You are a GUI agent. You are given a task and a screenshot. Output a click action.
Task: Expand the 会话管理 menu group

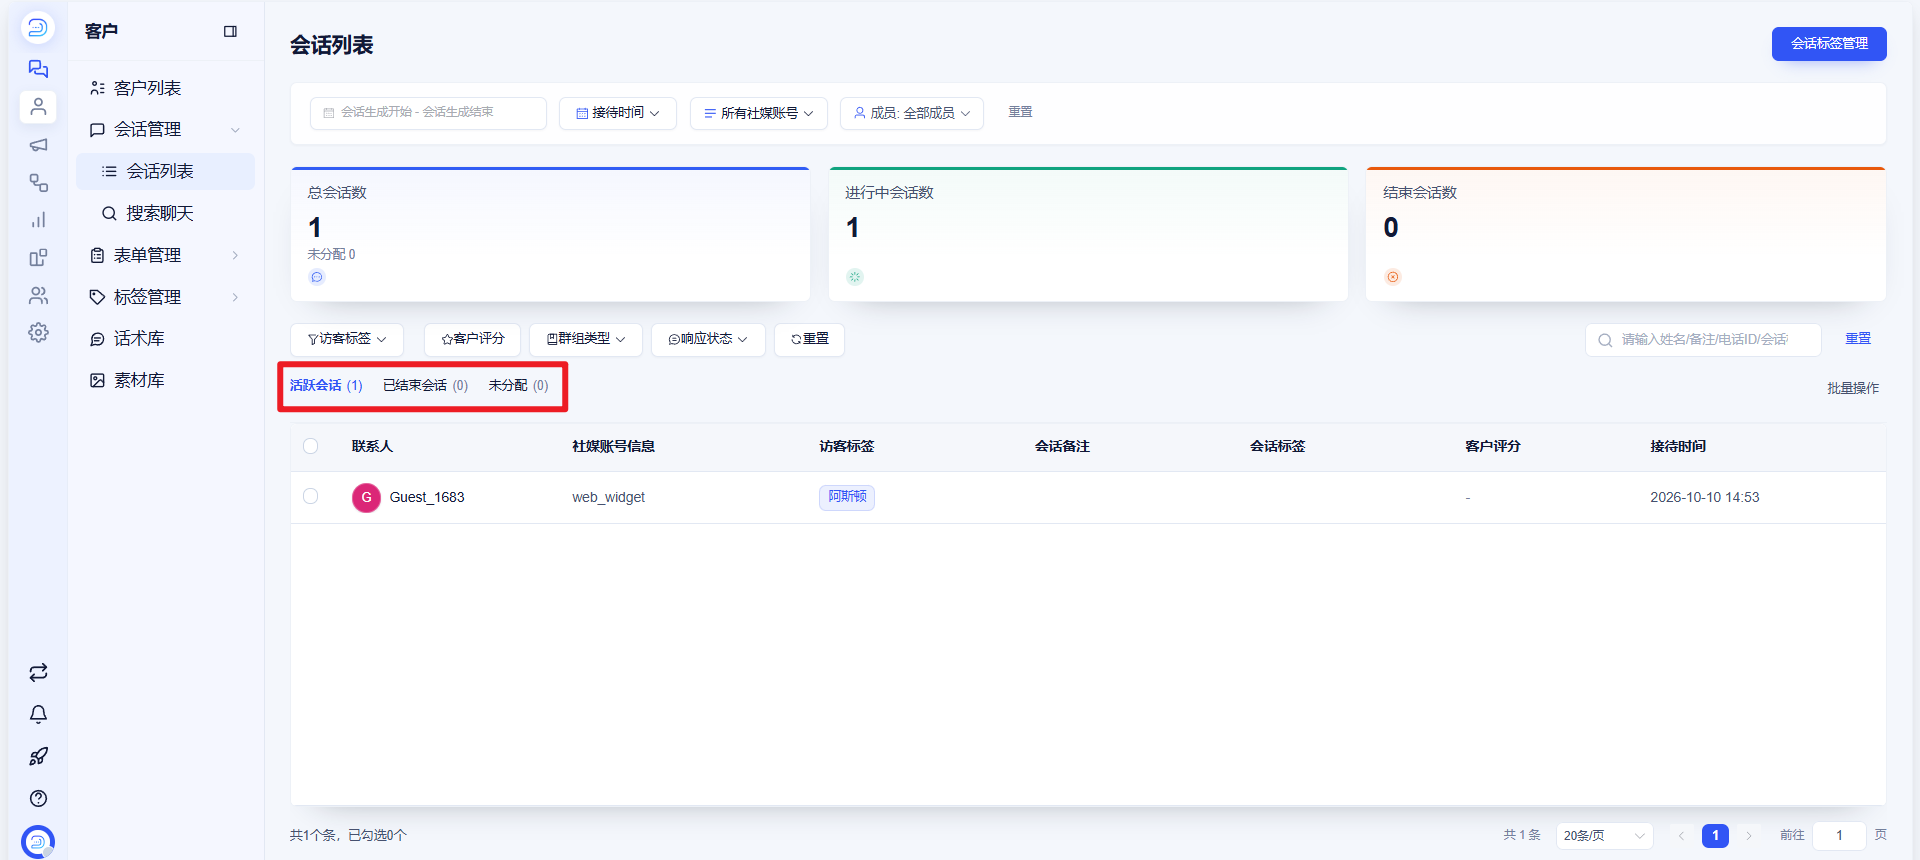point(165,129)
